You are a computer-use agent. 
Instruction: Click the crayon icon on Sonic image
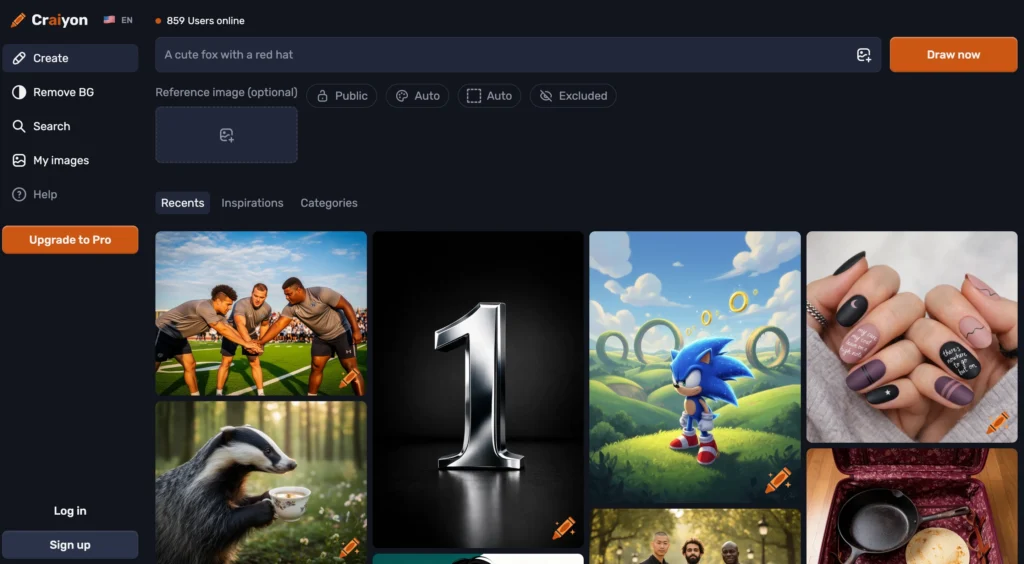point(778,481)
